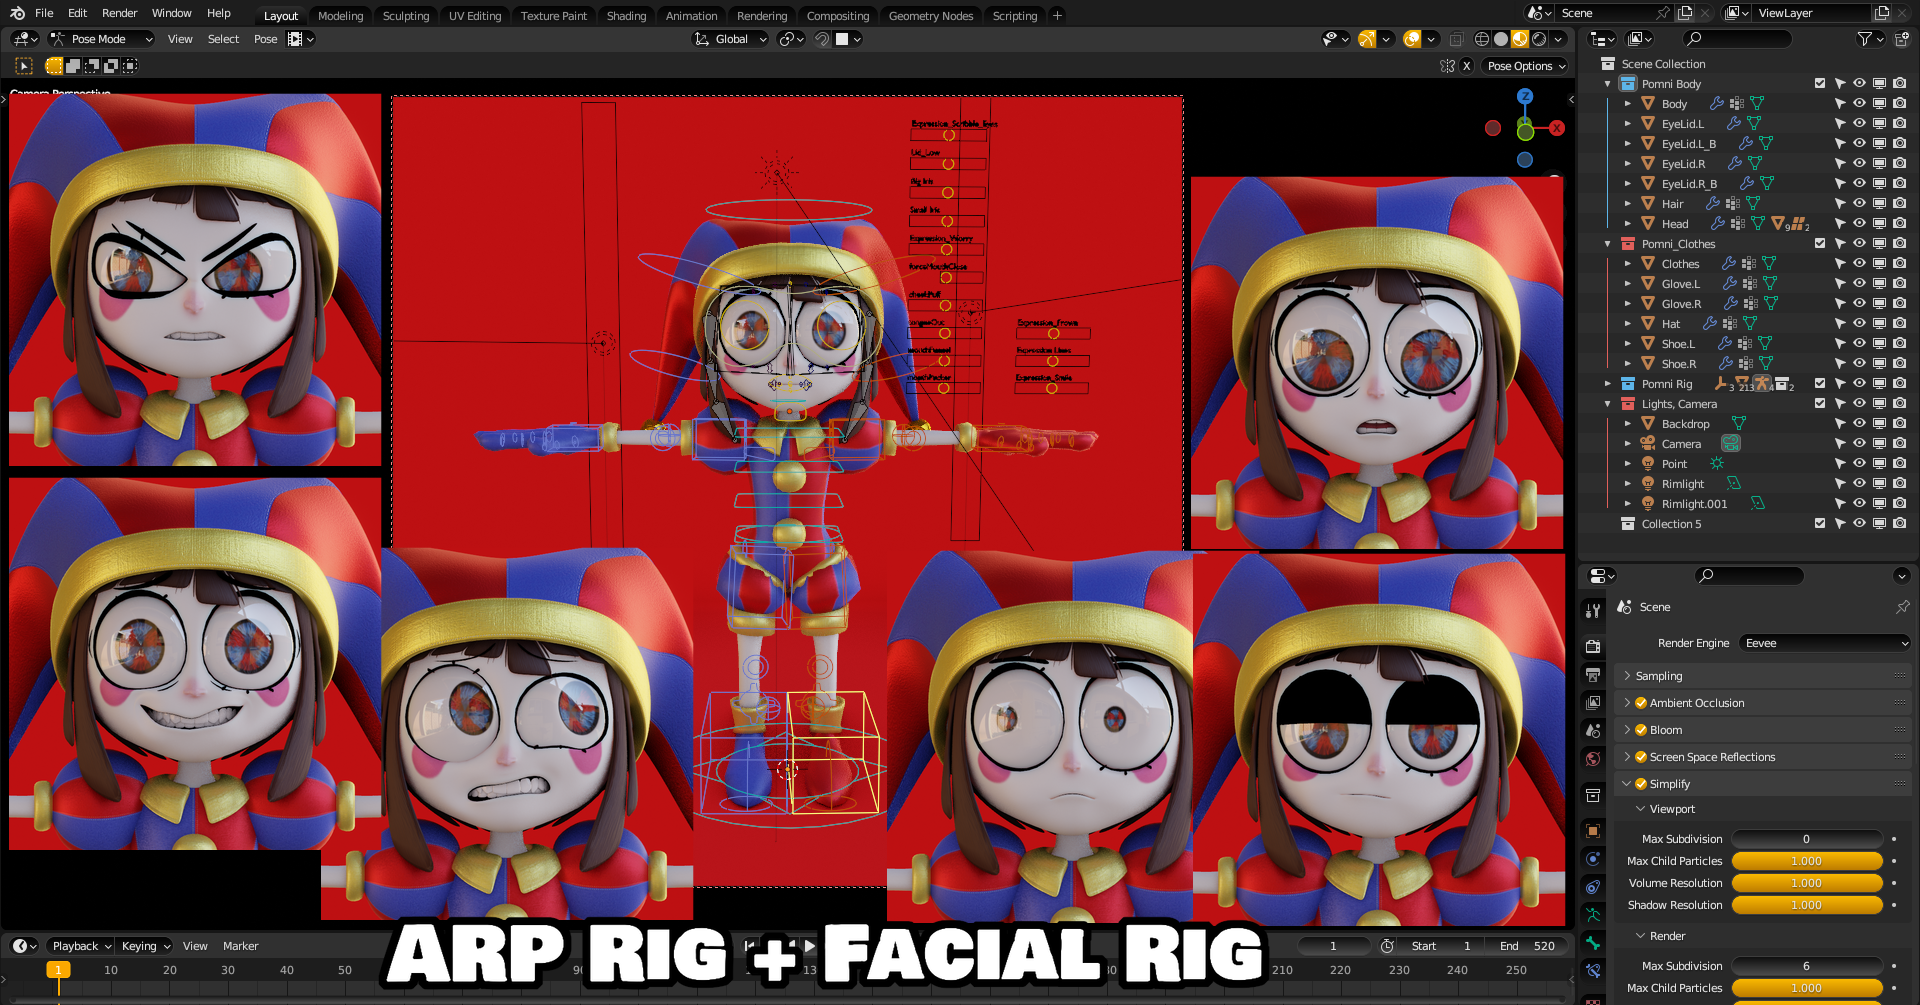Image resolution: width=1920 pixels, height=1005 pixels.
Task: Hide Body object in viewport via eye icon
Action: click(1859, 104)
